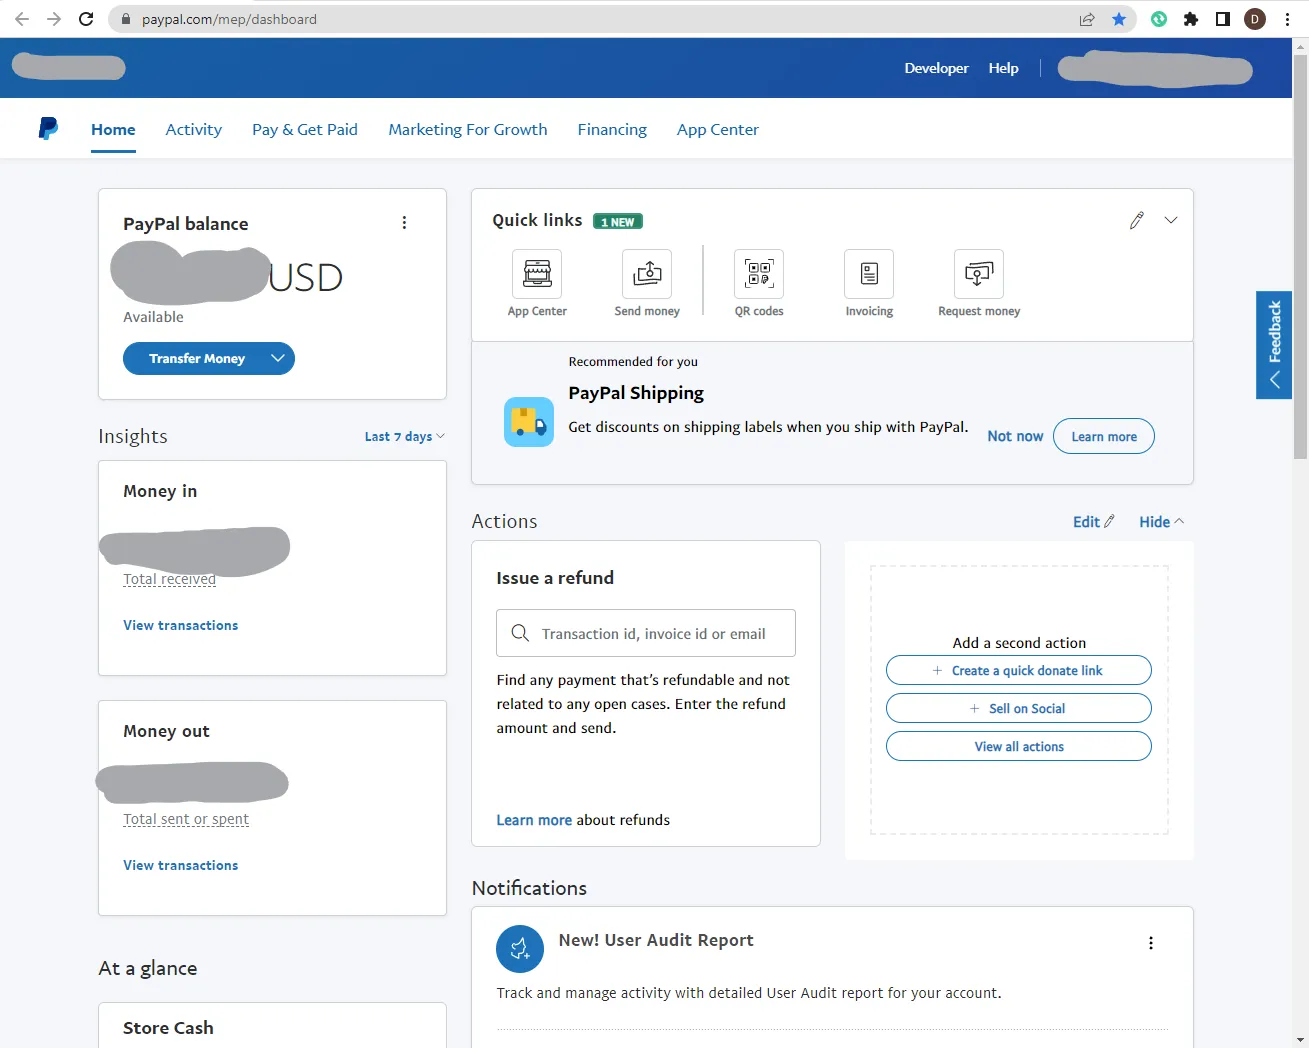Open Invoicing quick link icon

tap(869, 274)
